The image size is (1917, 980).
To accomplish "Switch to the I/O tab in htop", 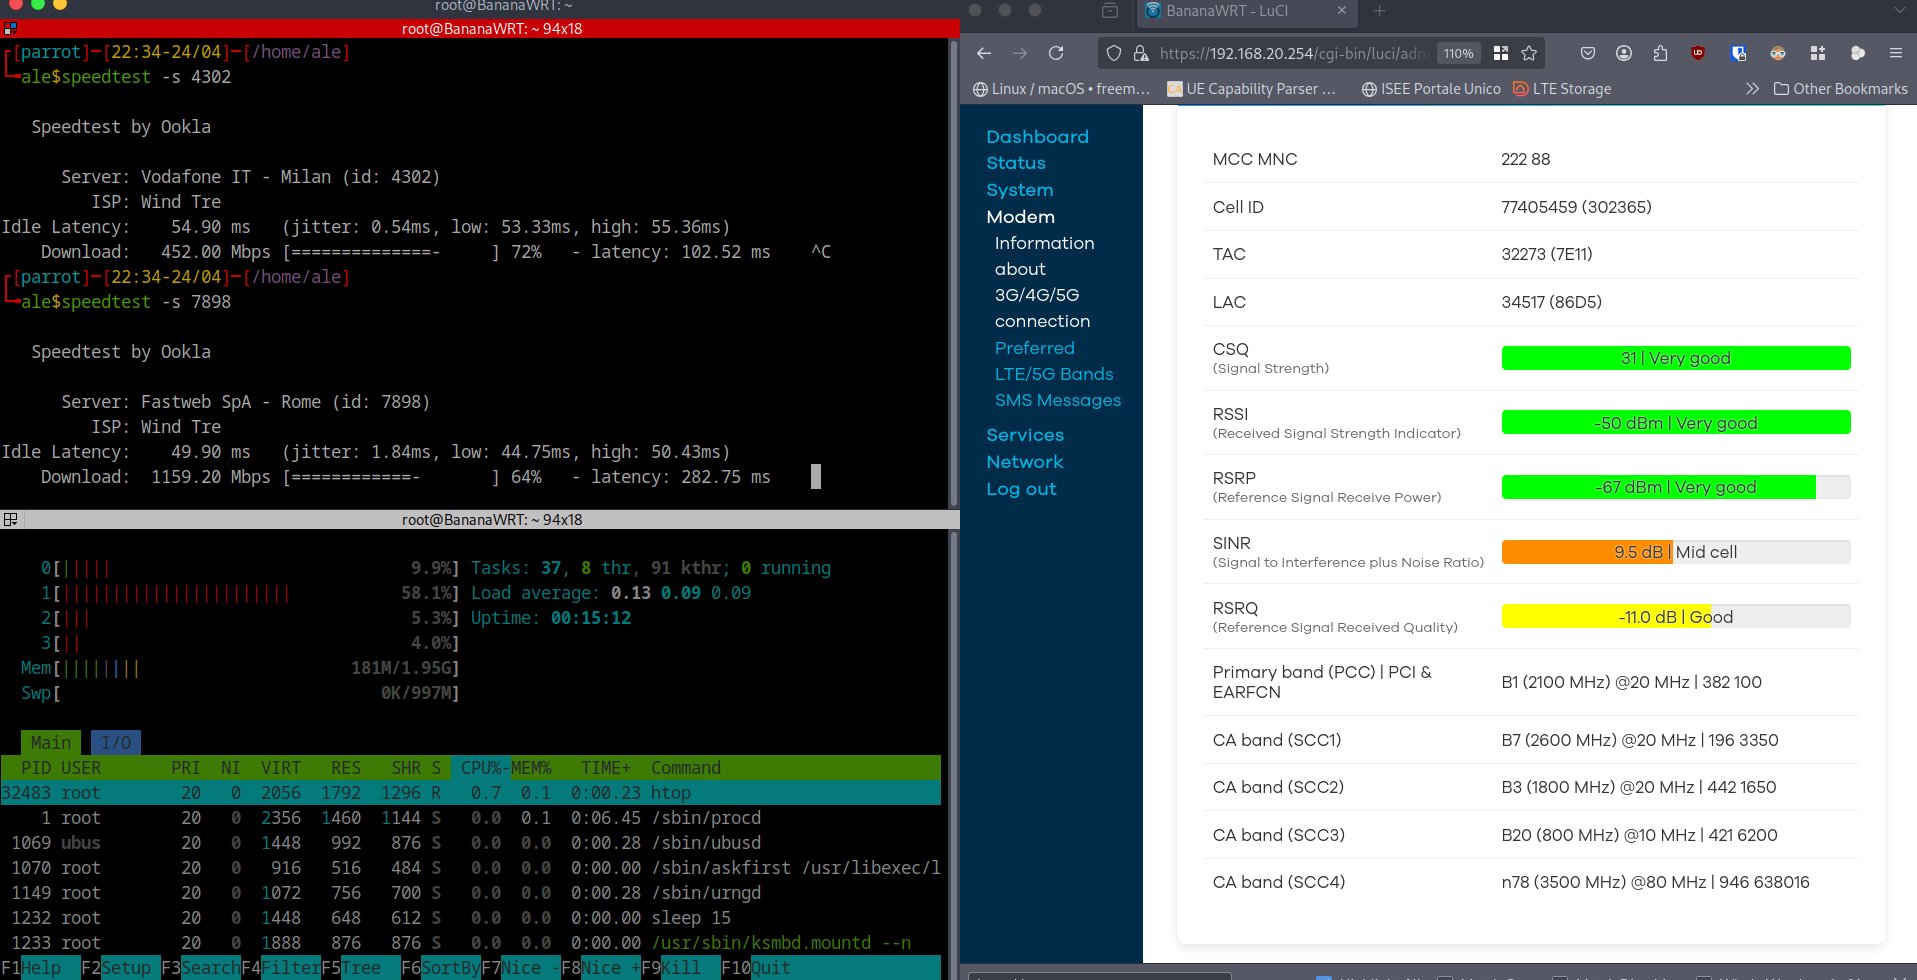I will (x=116, y=742).
